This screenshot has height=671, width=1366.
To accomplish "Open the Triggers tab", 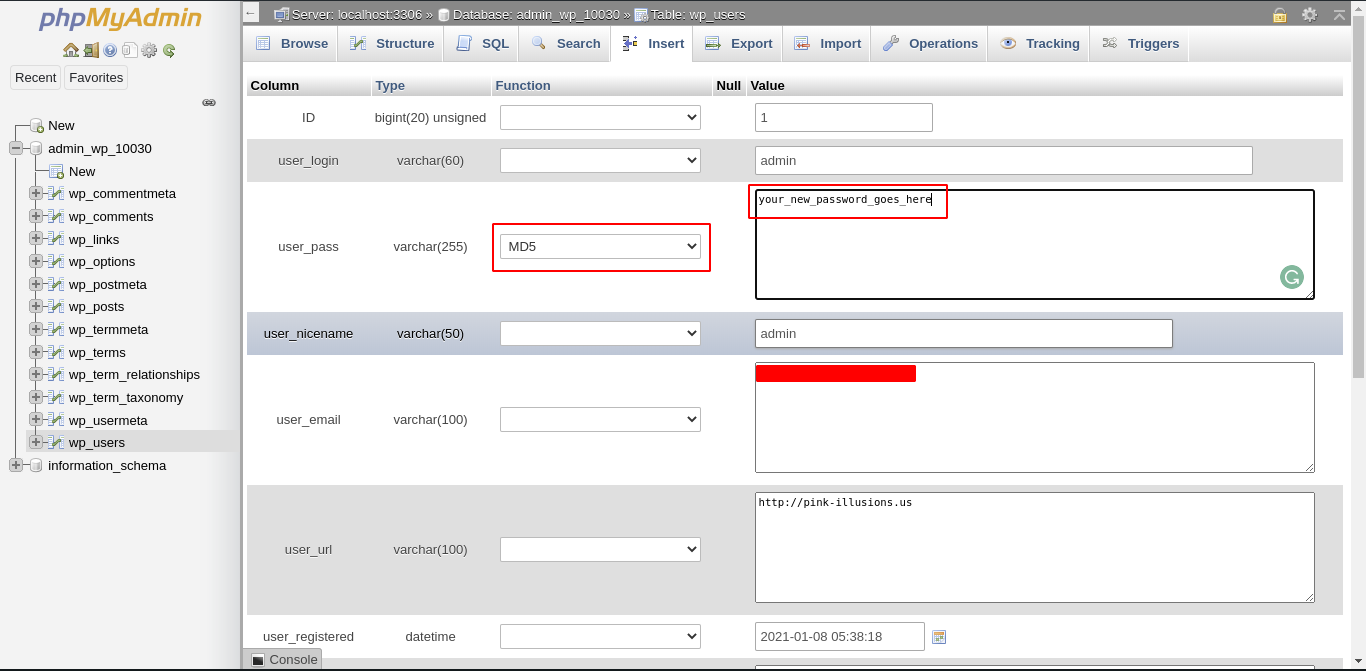I will [x=1140, y=43].
